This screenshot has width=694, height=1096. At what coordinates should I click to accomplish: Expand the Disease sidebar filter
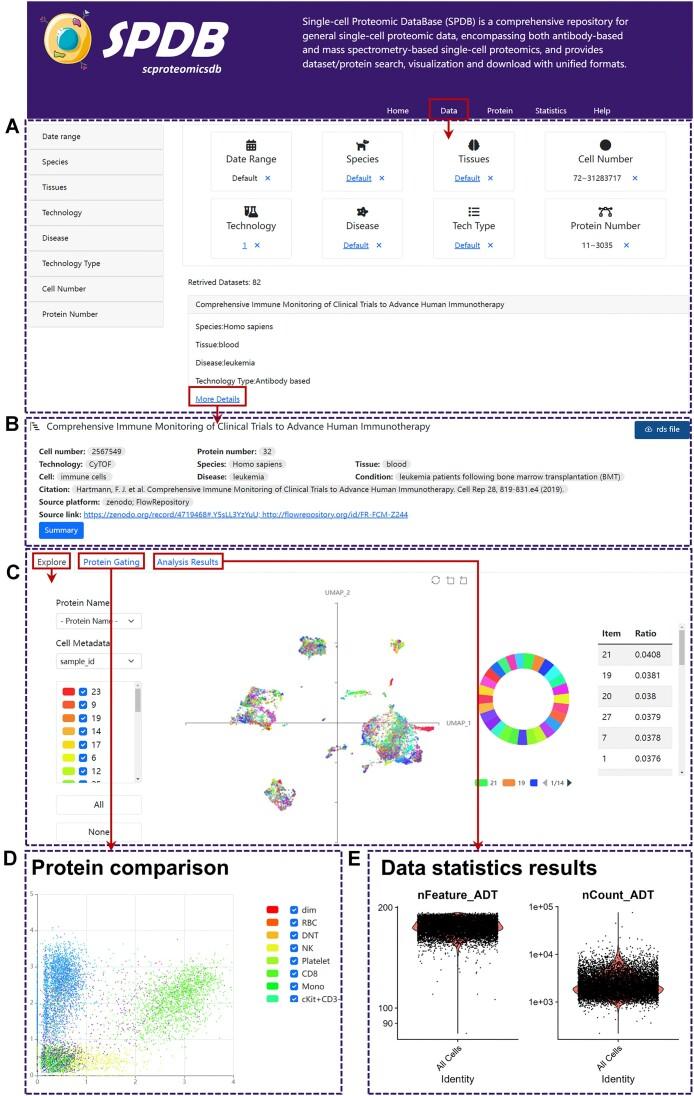(x=96, y=238)
